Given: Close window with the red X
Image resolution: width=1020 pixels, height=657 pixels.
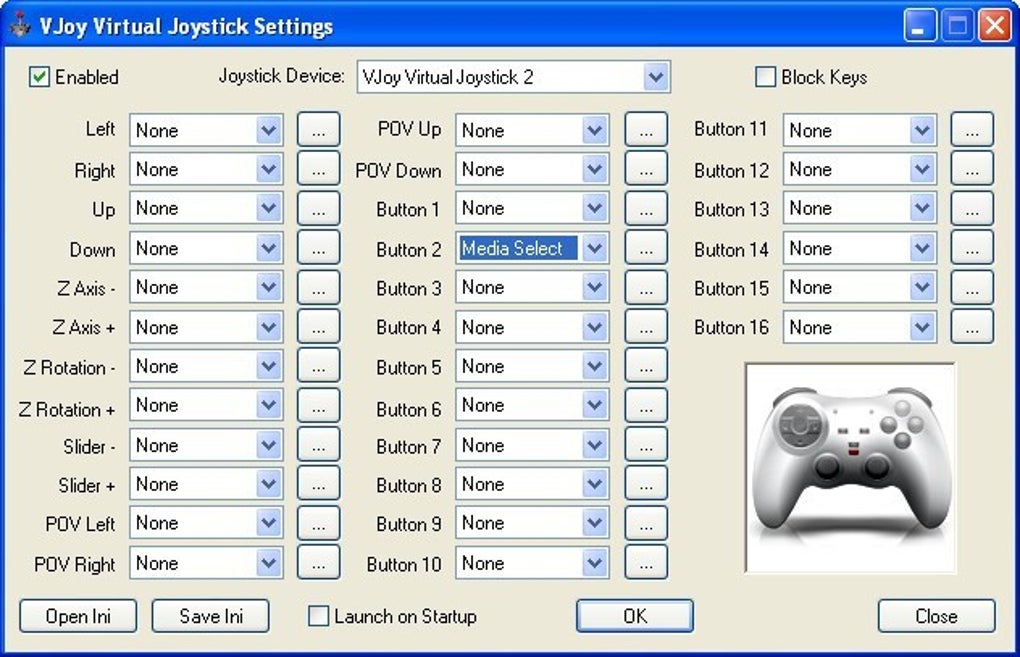Looking at the screenshot, I should (x=995, y=26).
